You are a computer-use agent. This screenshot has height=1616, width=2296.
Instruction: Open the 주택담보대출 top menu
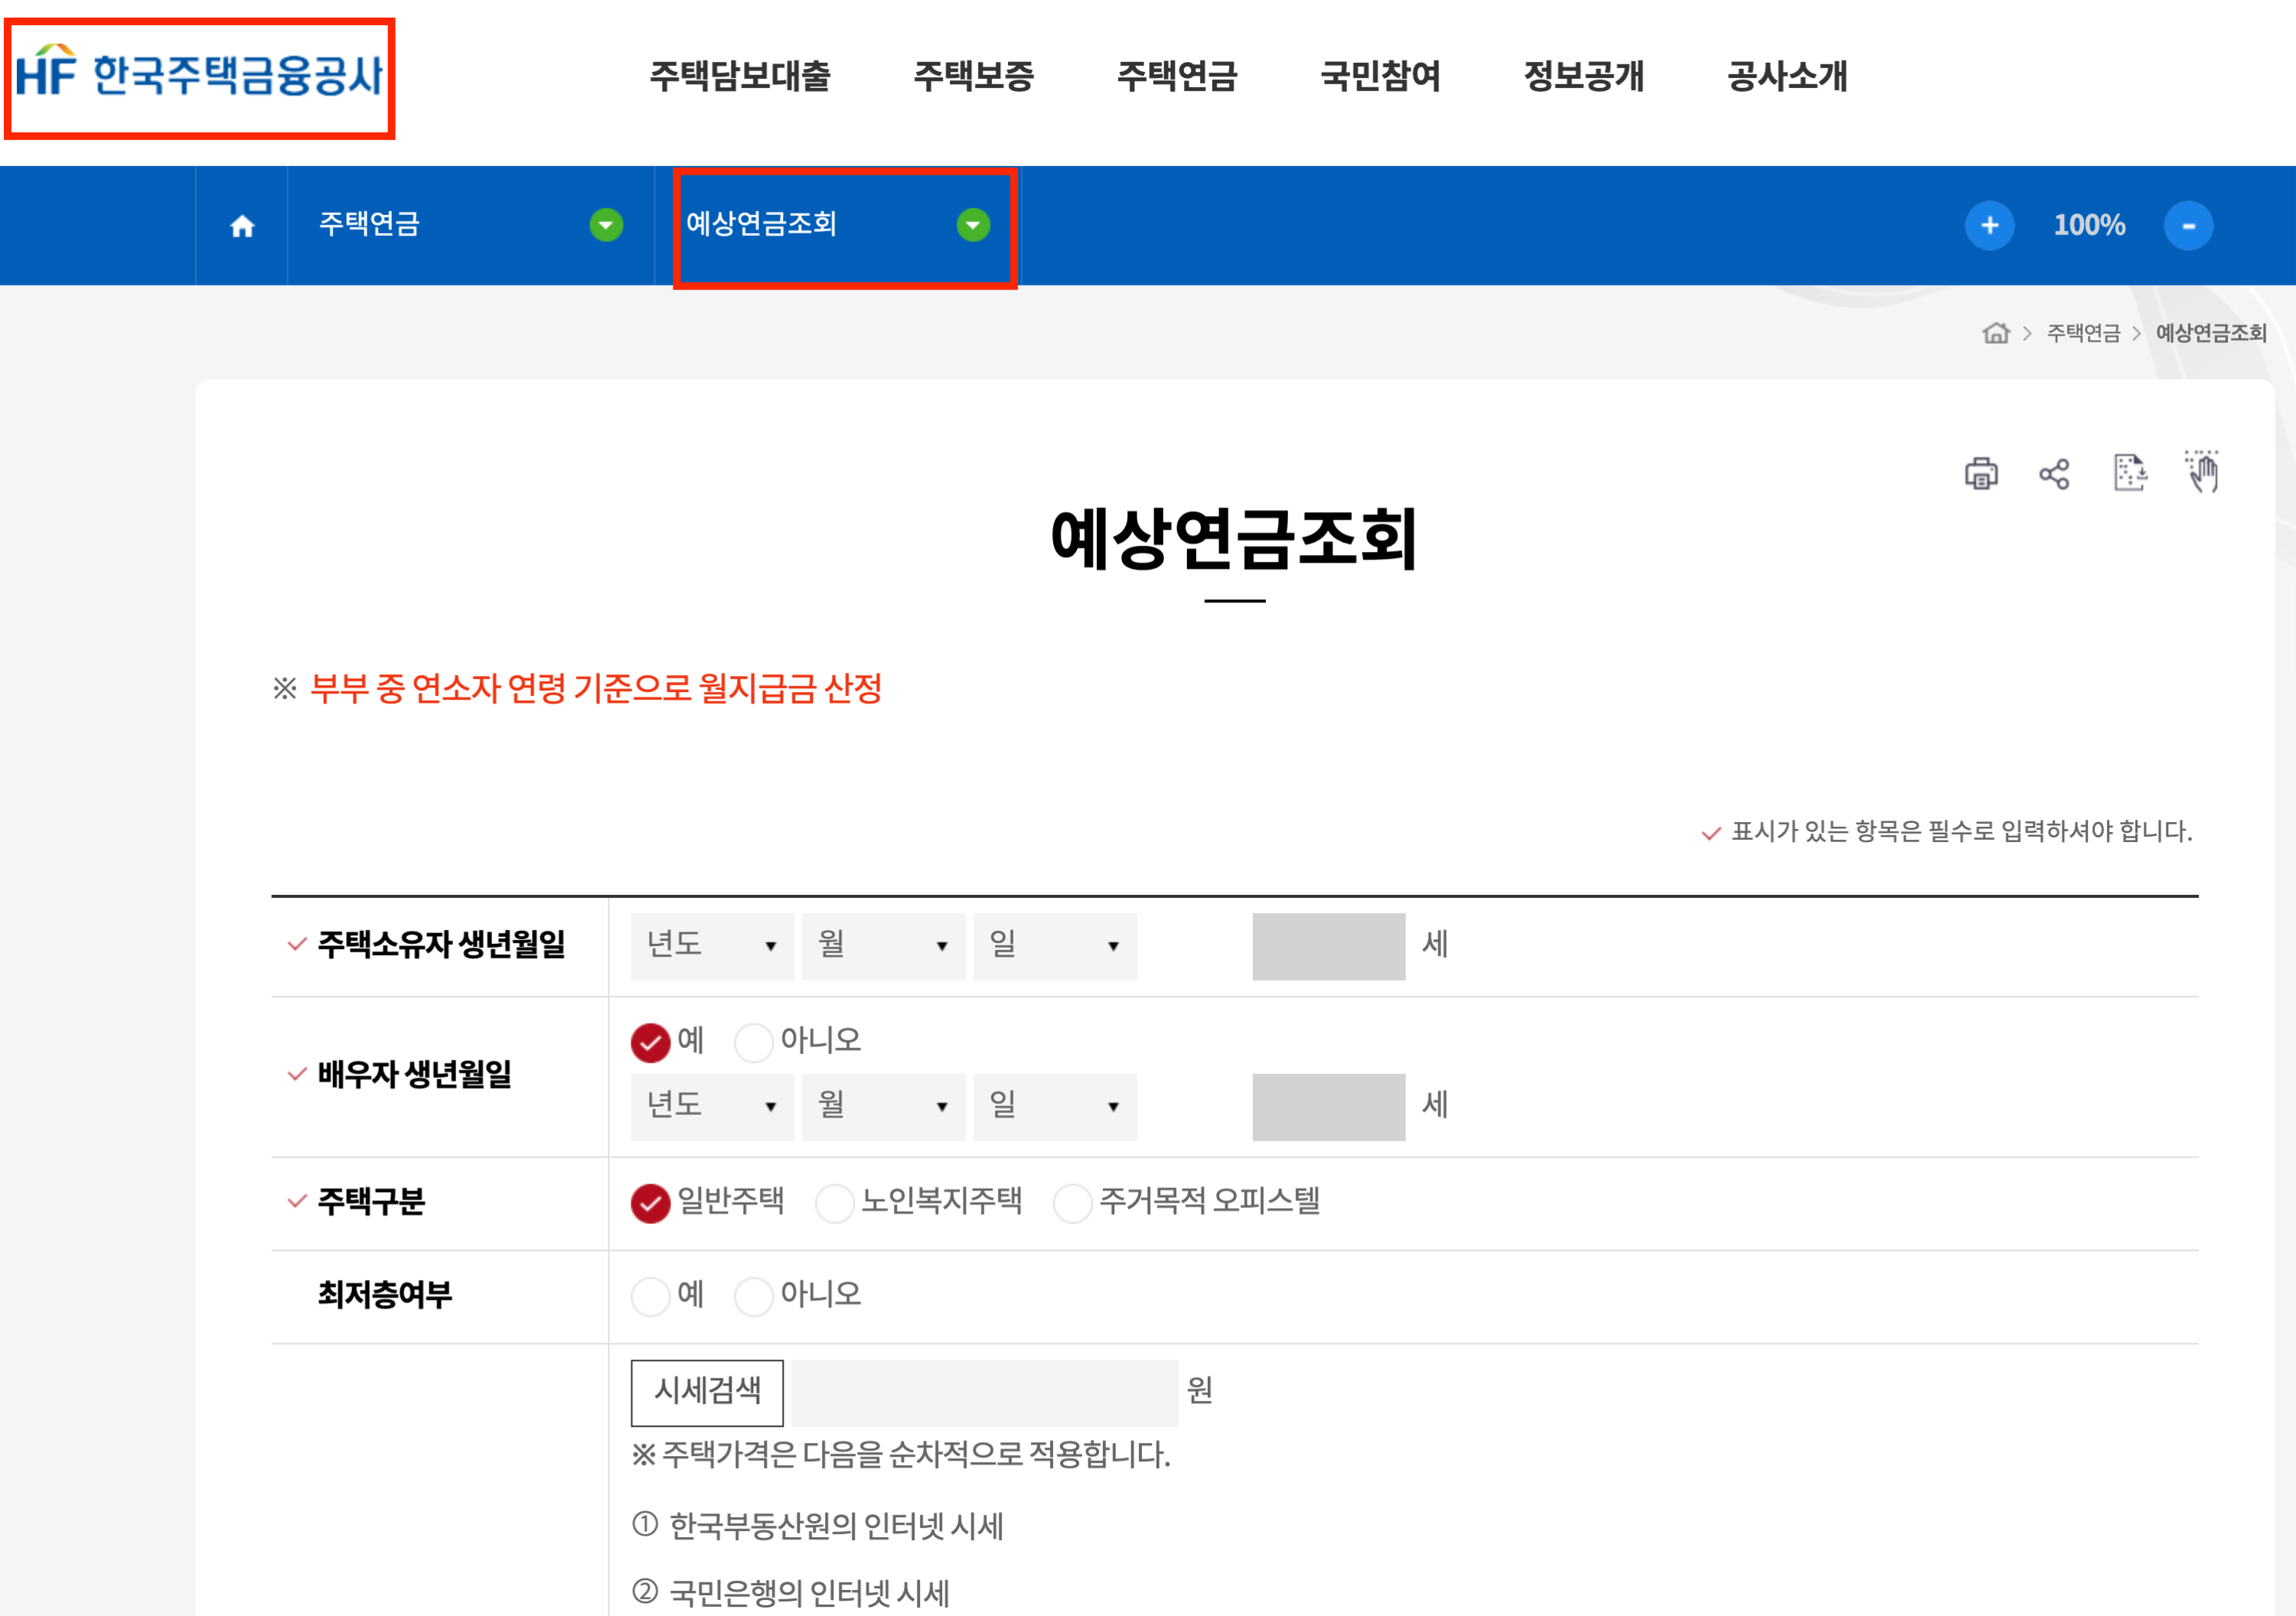740,76
